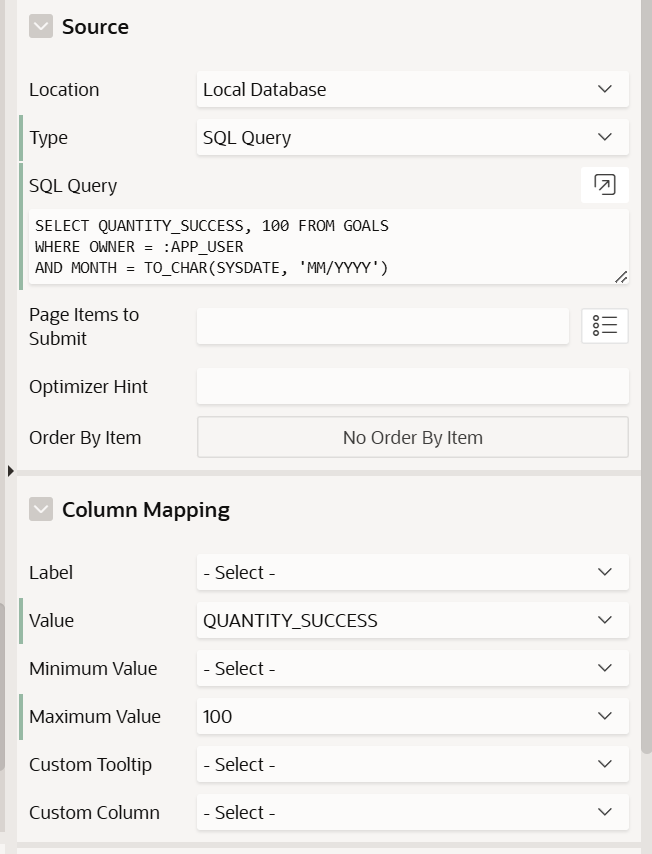
Task: Click the panel splitter arrow on left edge
Action: 10,470
